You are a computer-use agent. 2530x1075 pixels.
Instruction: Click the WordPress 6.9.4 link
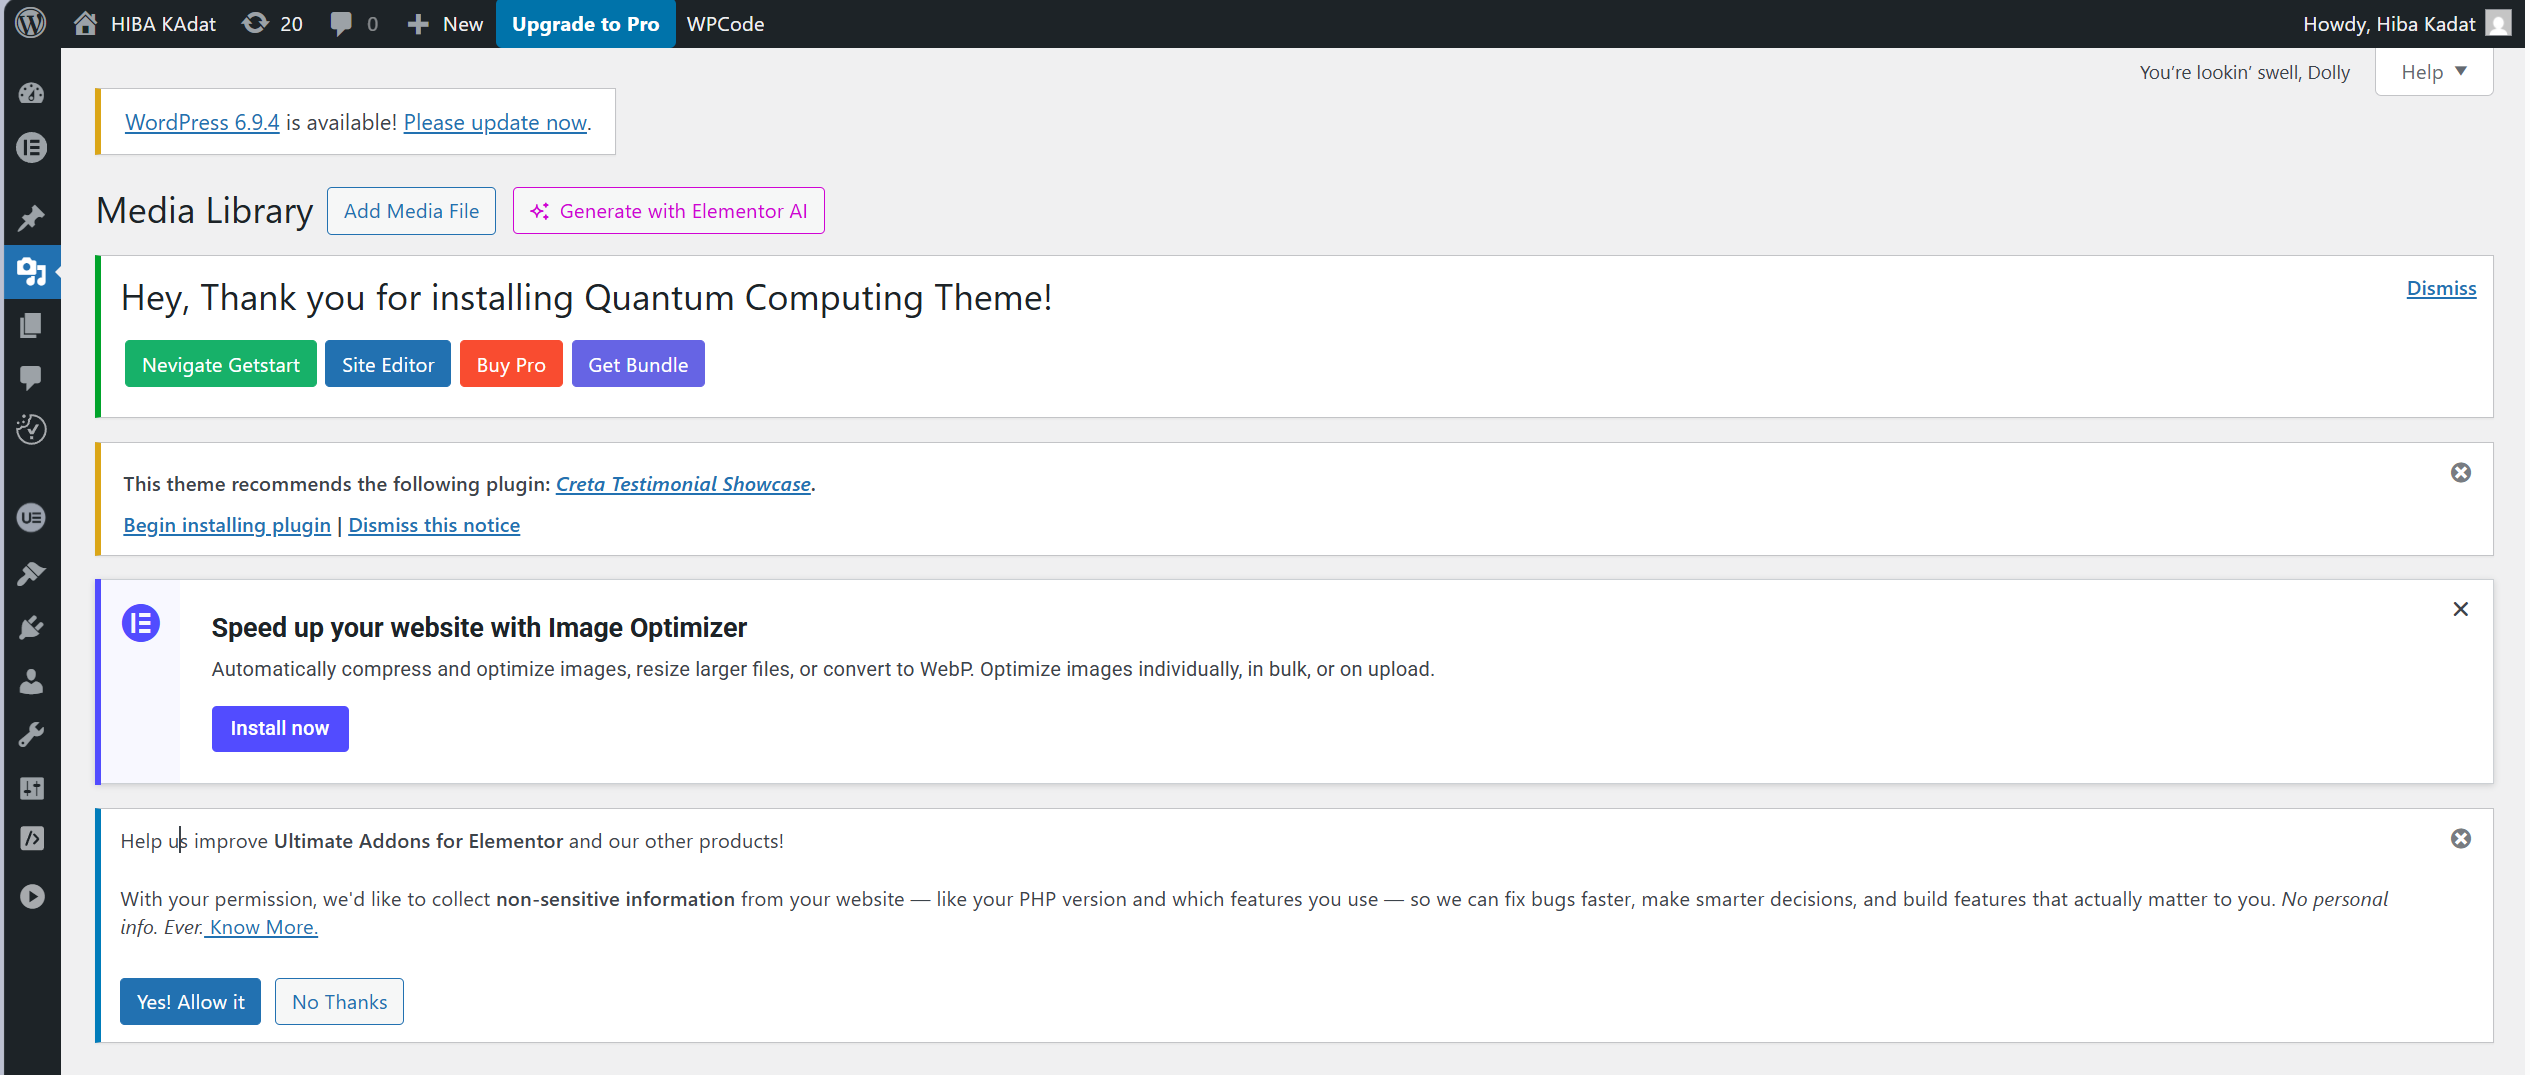point(202,122)
